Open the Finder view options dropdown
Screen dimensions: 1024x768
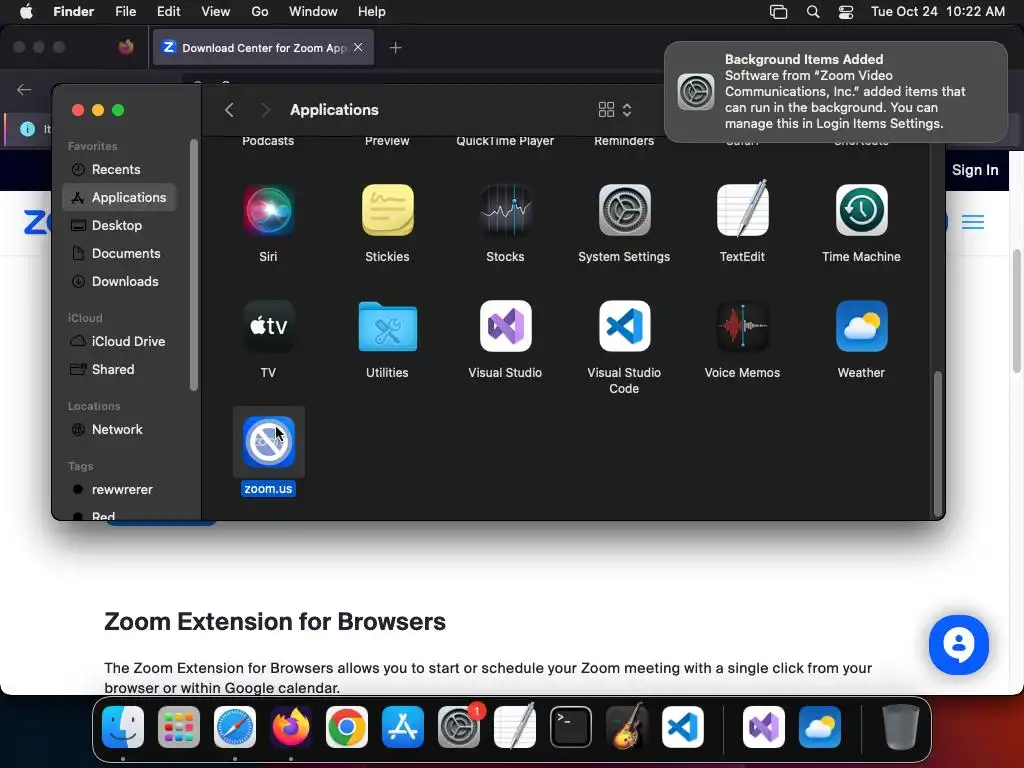(615, 110)
